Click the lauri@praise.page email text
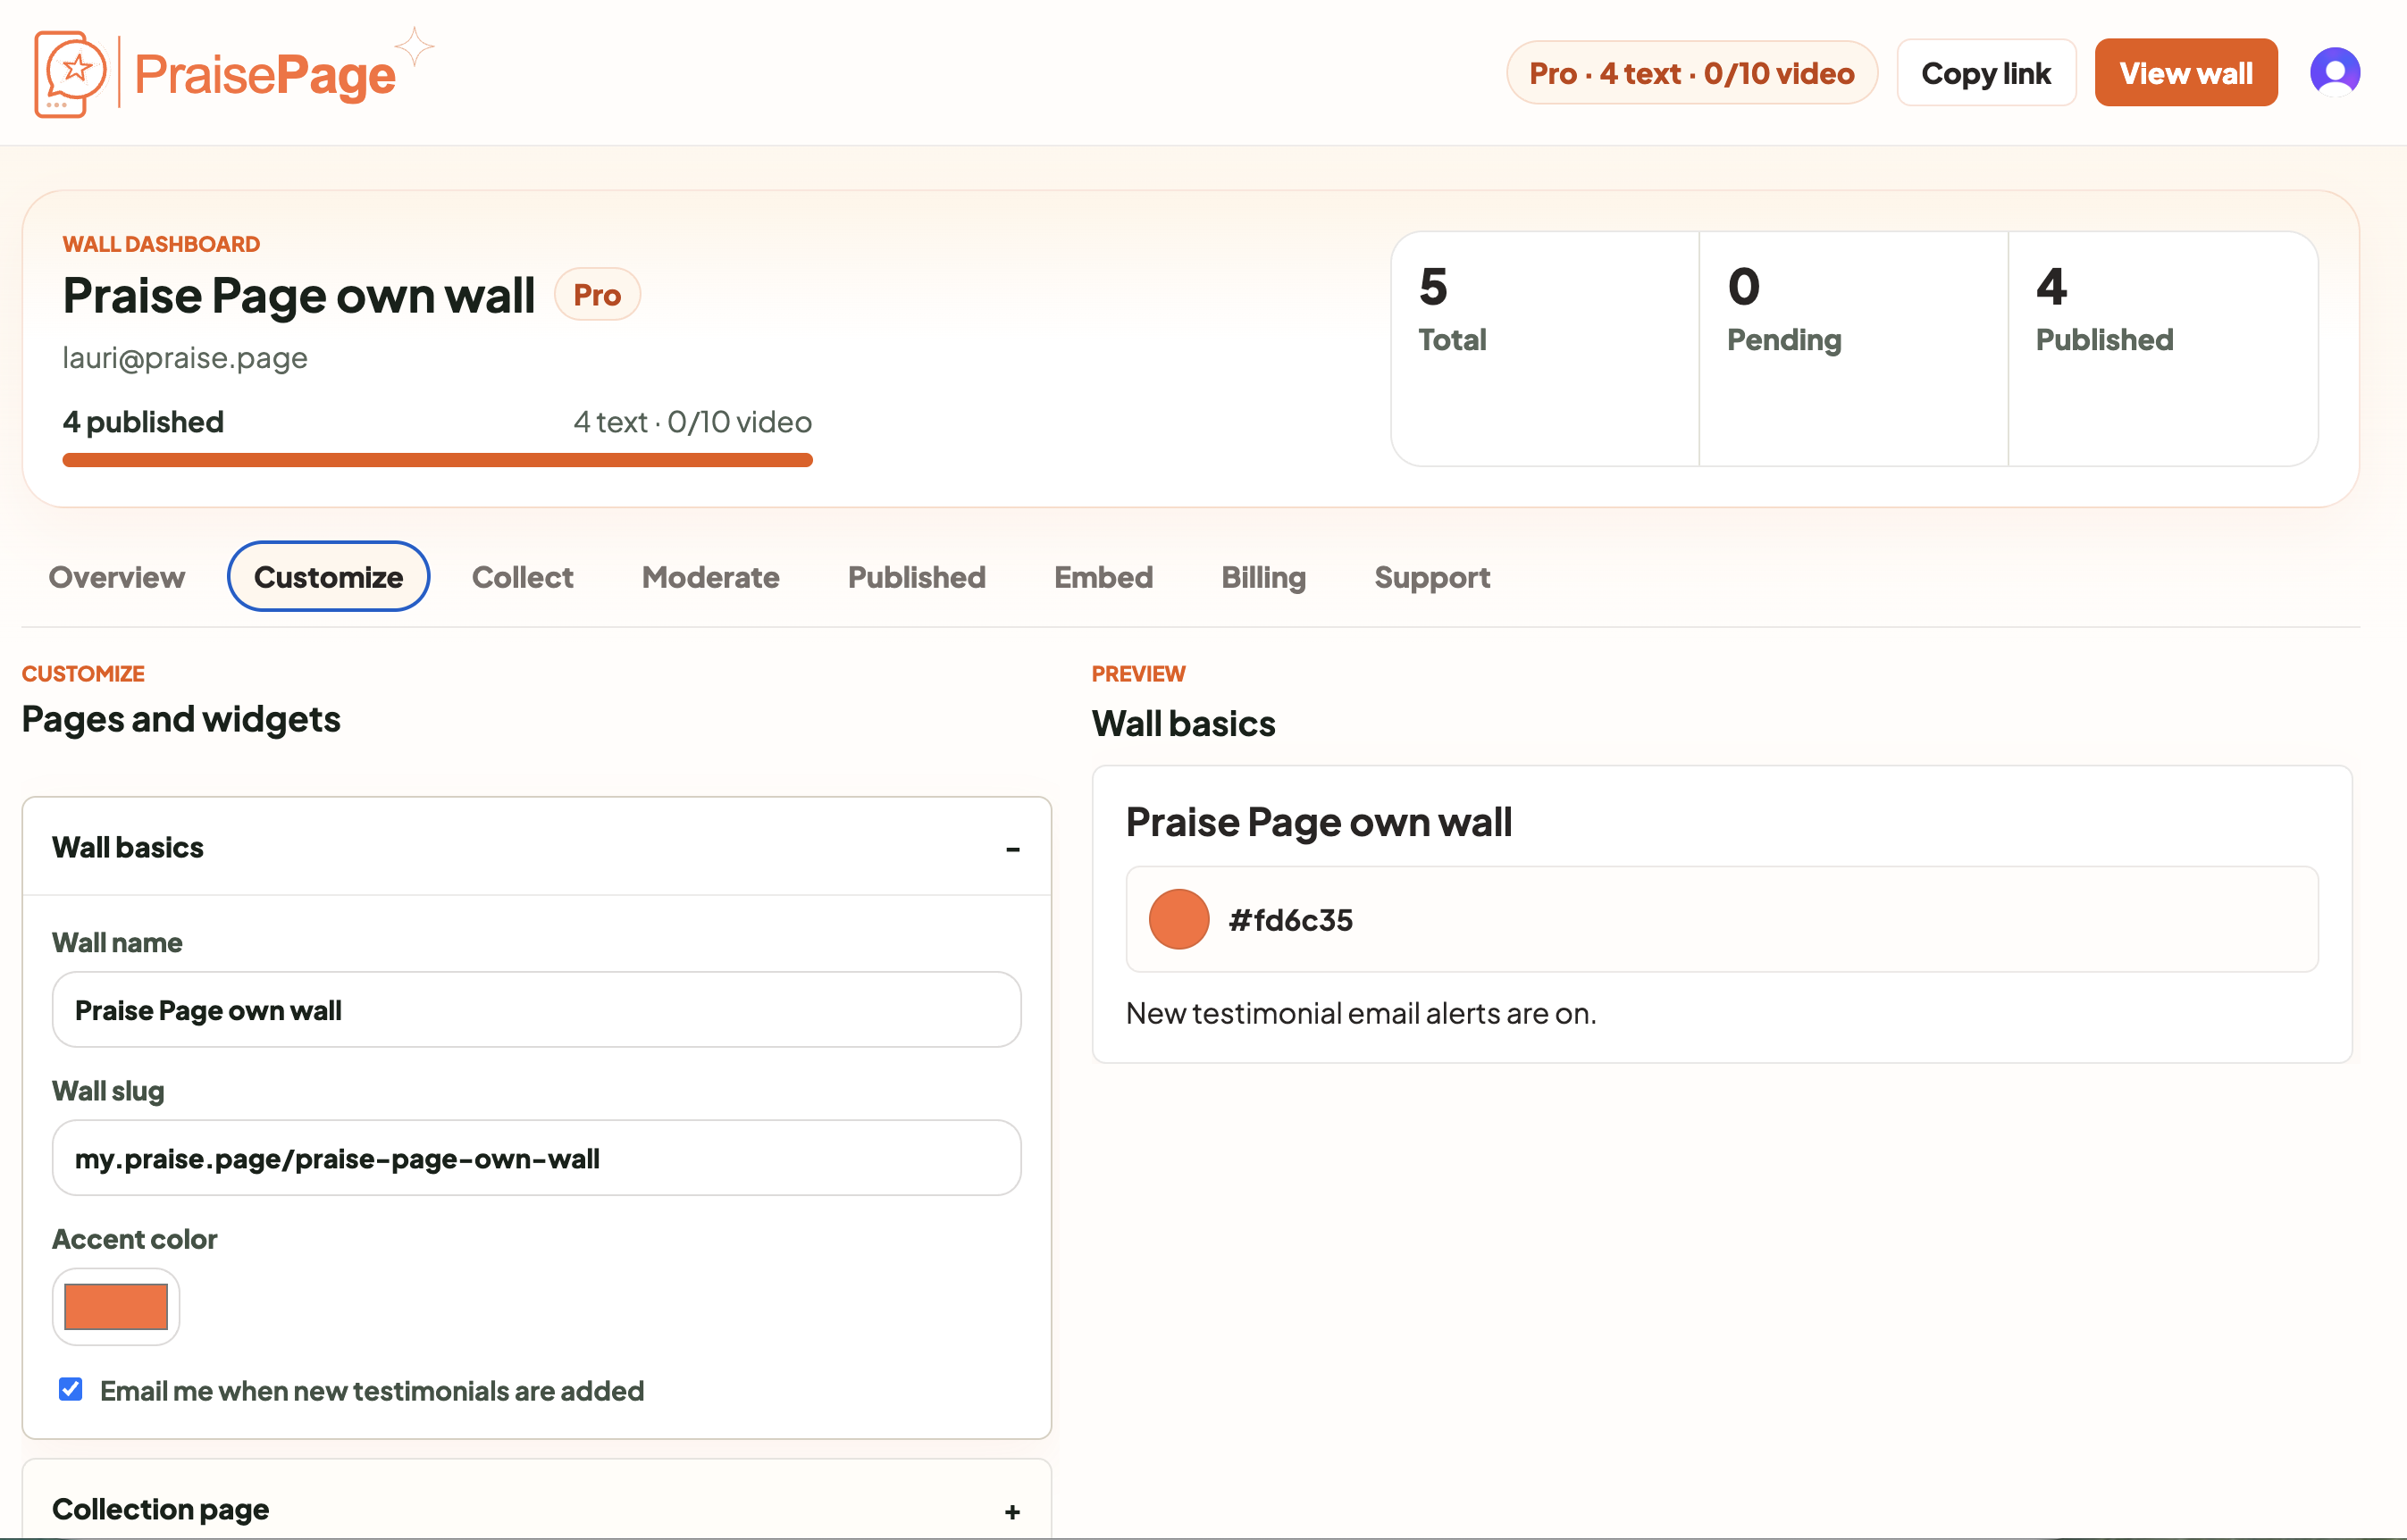 [x=185, y=358]
